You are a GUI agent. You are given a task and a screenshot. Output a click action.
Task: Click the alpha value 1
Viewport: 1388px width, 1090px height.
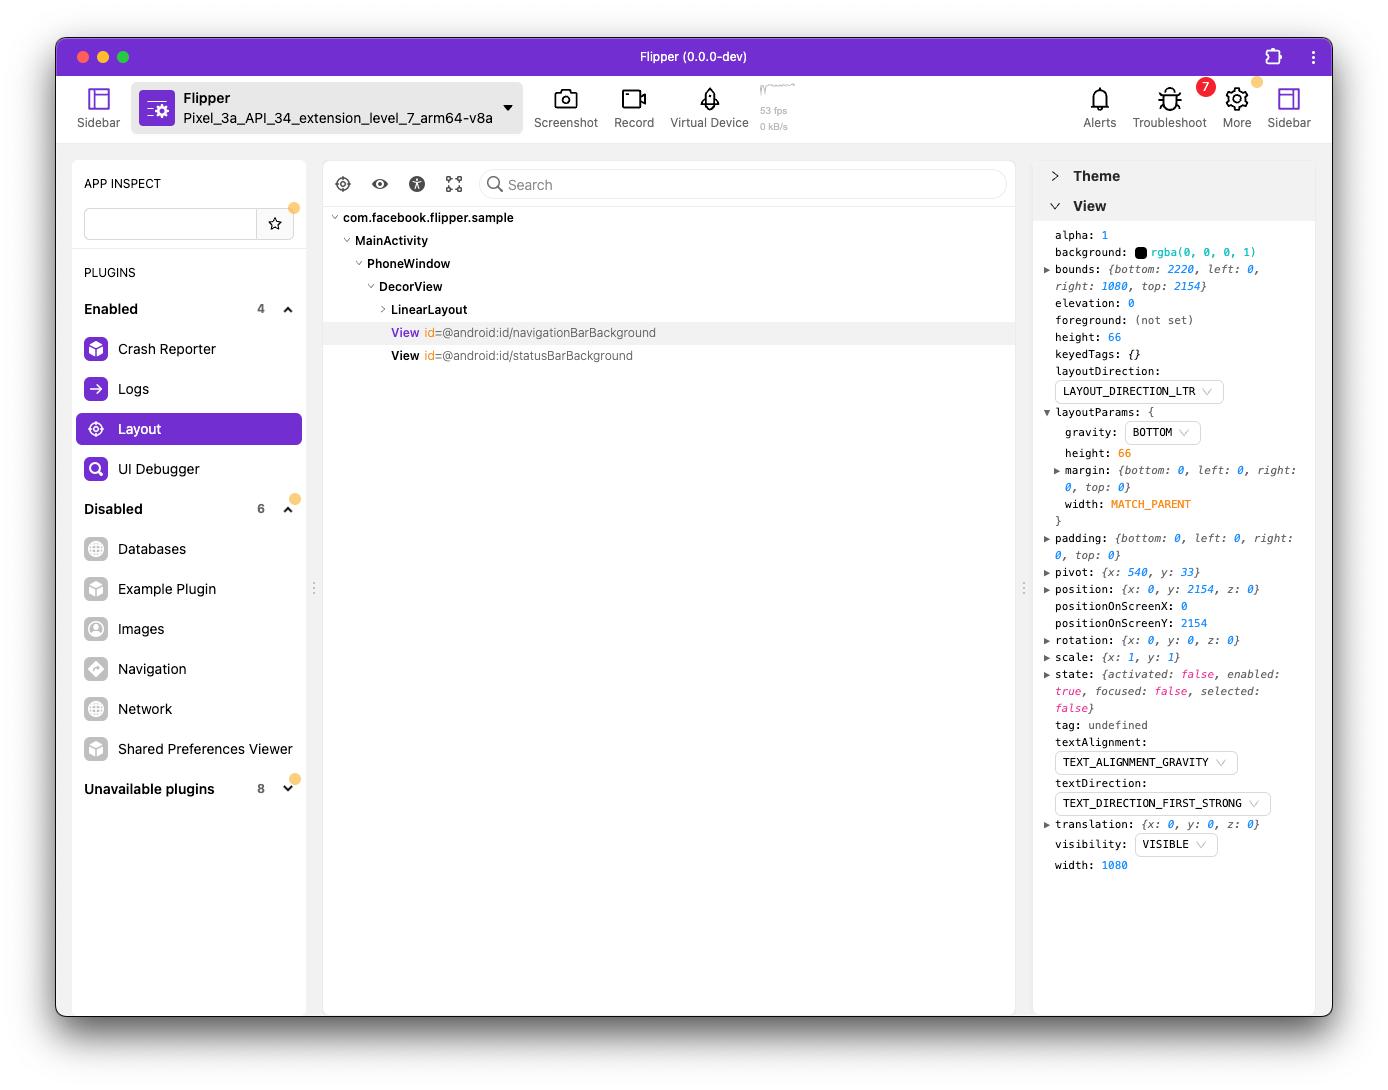pyautogui.click(x=1105, y=236)
